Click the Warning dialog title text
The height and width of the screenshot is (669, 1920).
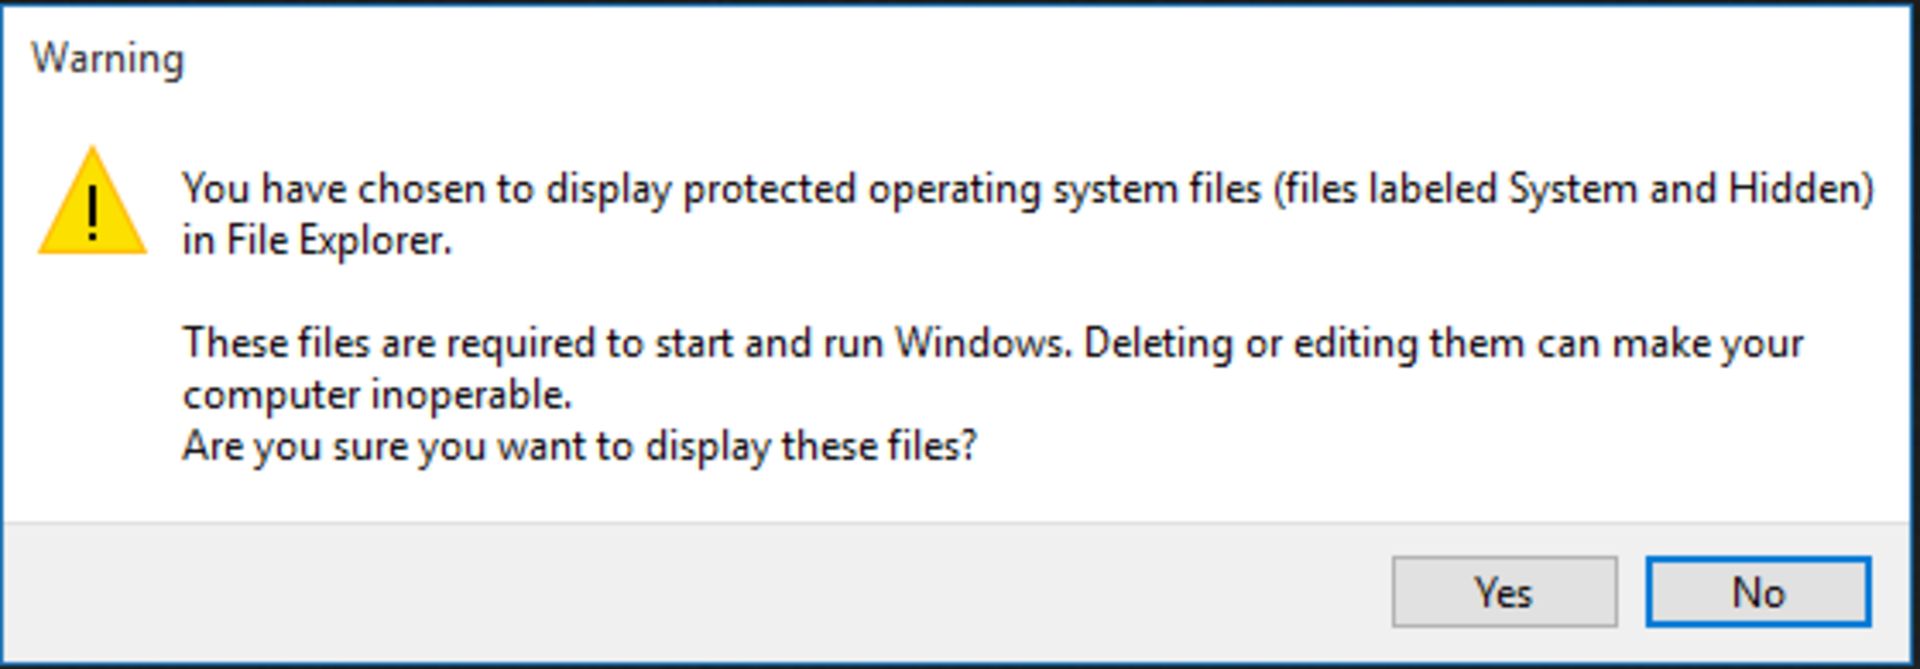108,58
